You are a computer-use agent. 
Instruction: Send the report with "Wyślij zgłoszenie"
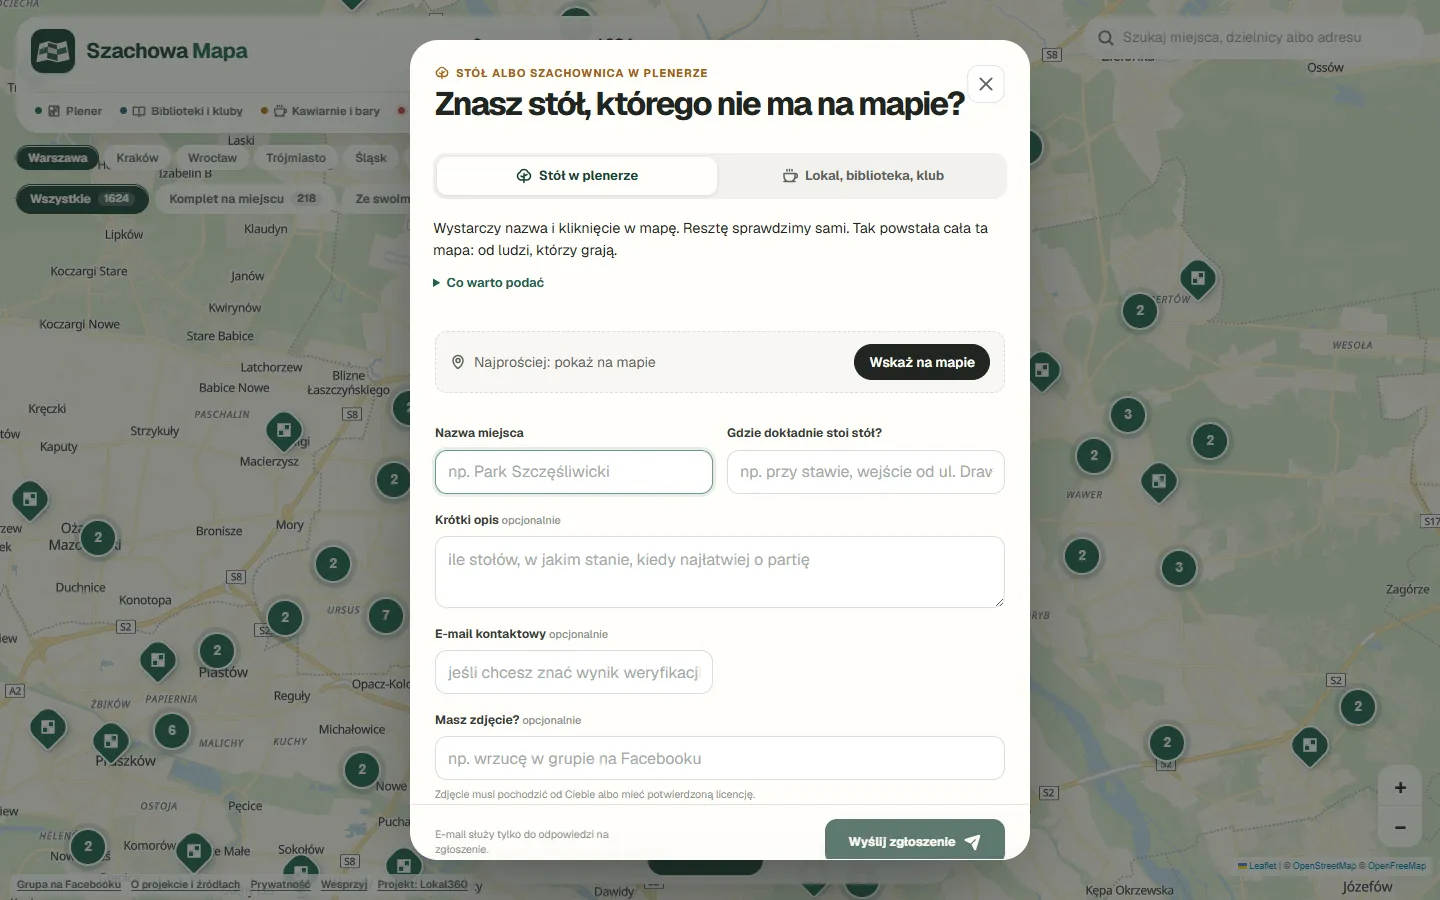tap(914, 841)
